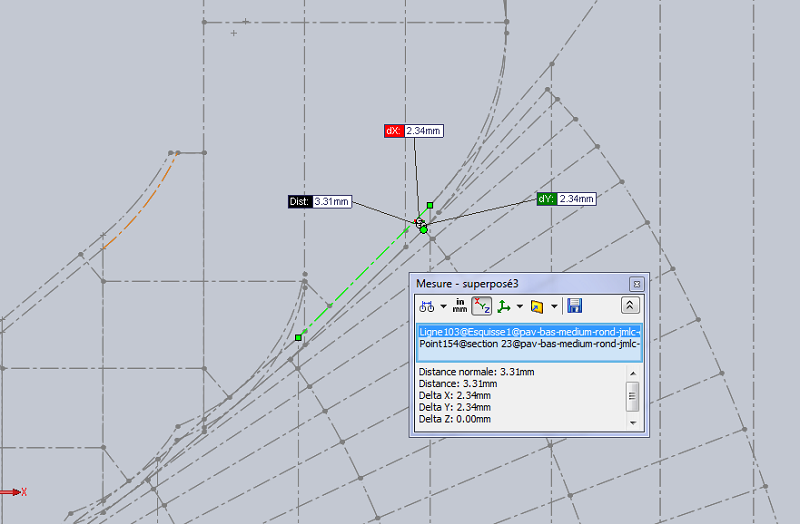Image resolution: width=800 pixels, height=524 pixels.
Task: Collapse Mesure dialog with double chevron
Action: [630, 306]
